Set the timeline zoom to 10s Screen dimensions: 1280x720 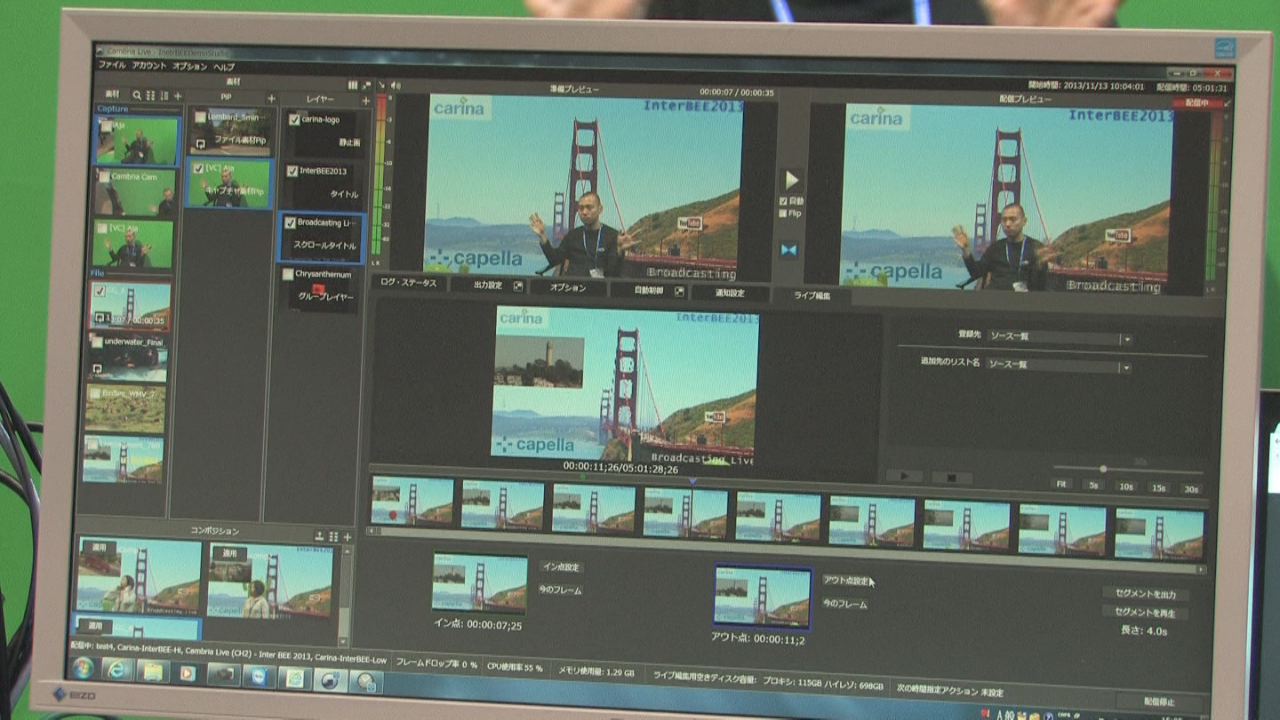click(x=1126, y=487)
